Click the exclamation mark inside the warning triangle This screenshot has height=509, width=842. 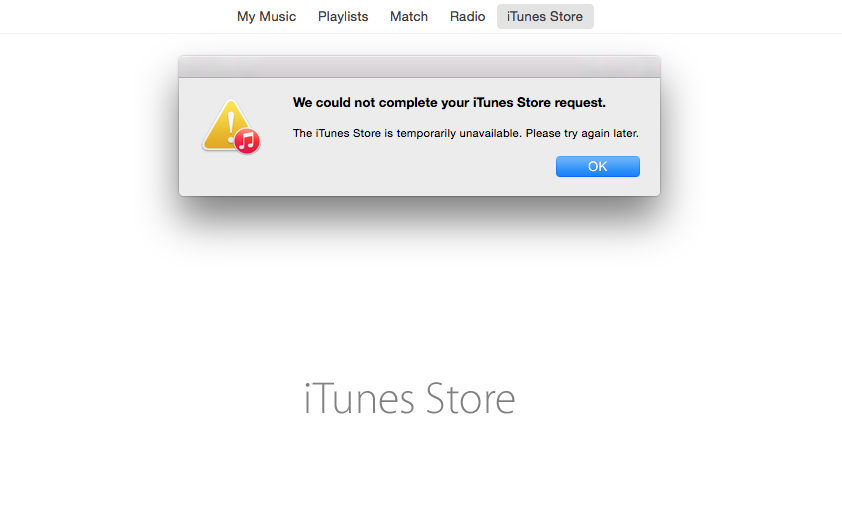(x=231, y=122)
